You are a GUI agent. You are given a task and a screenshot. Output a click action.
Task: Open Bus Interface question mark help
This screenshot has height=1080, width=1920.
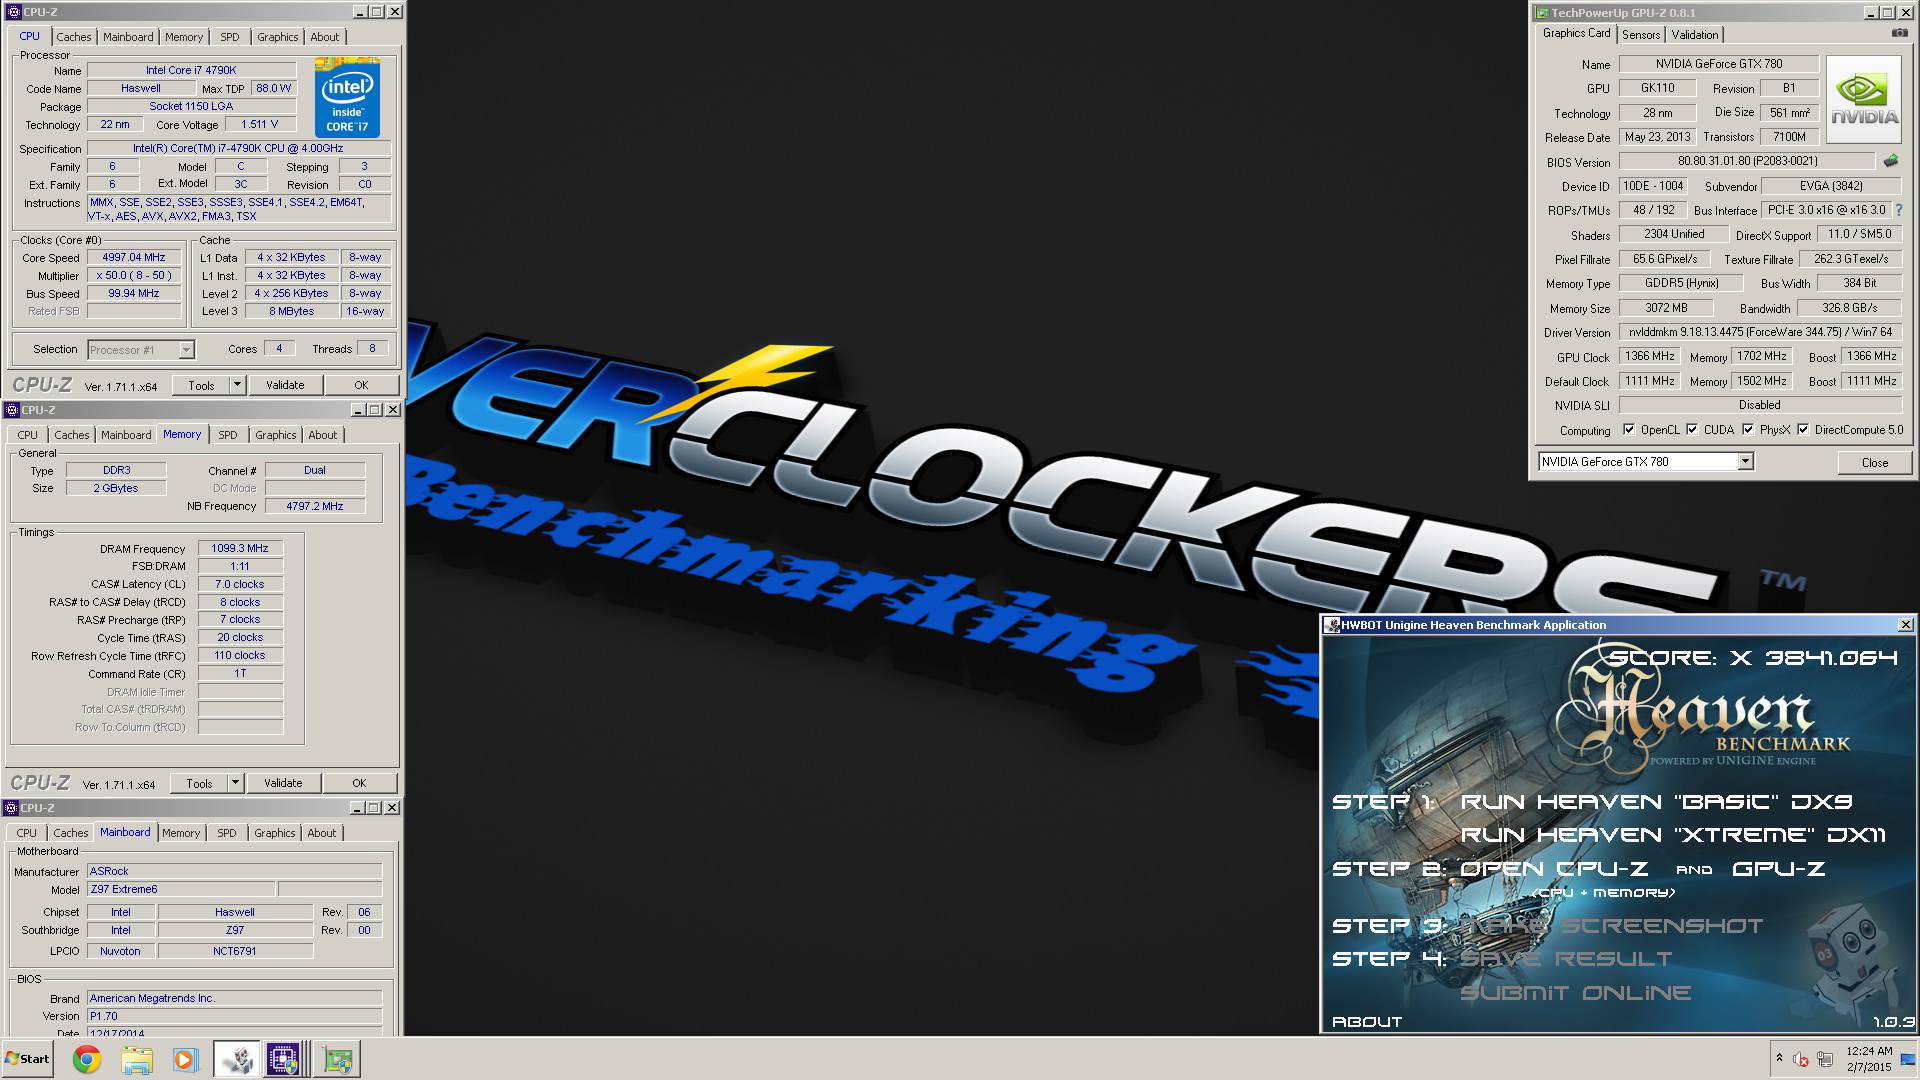1898,210
